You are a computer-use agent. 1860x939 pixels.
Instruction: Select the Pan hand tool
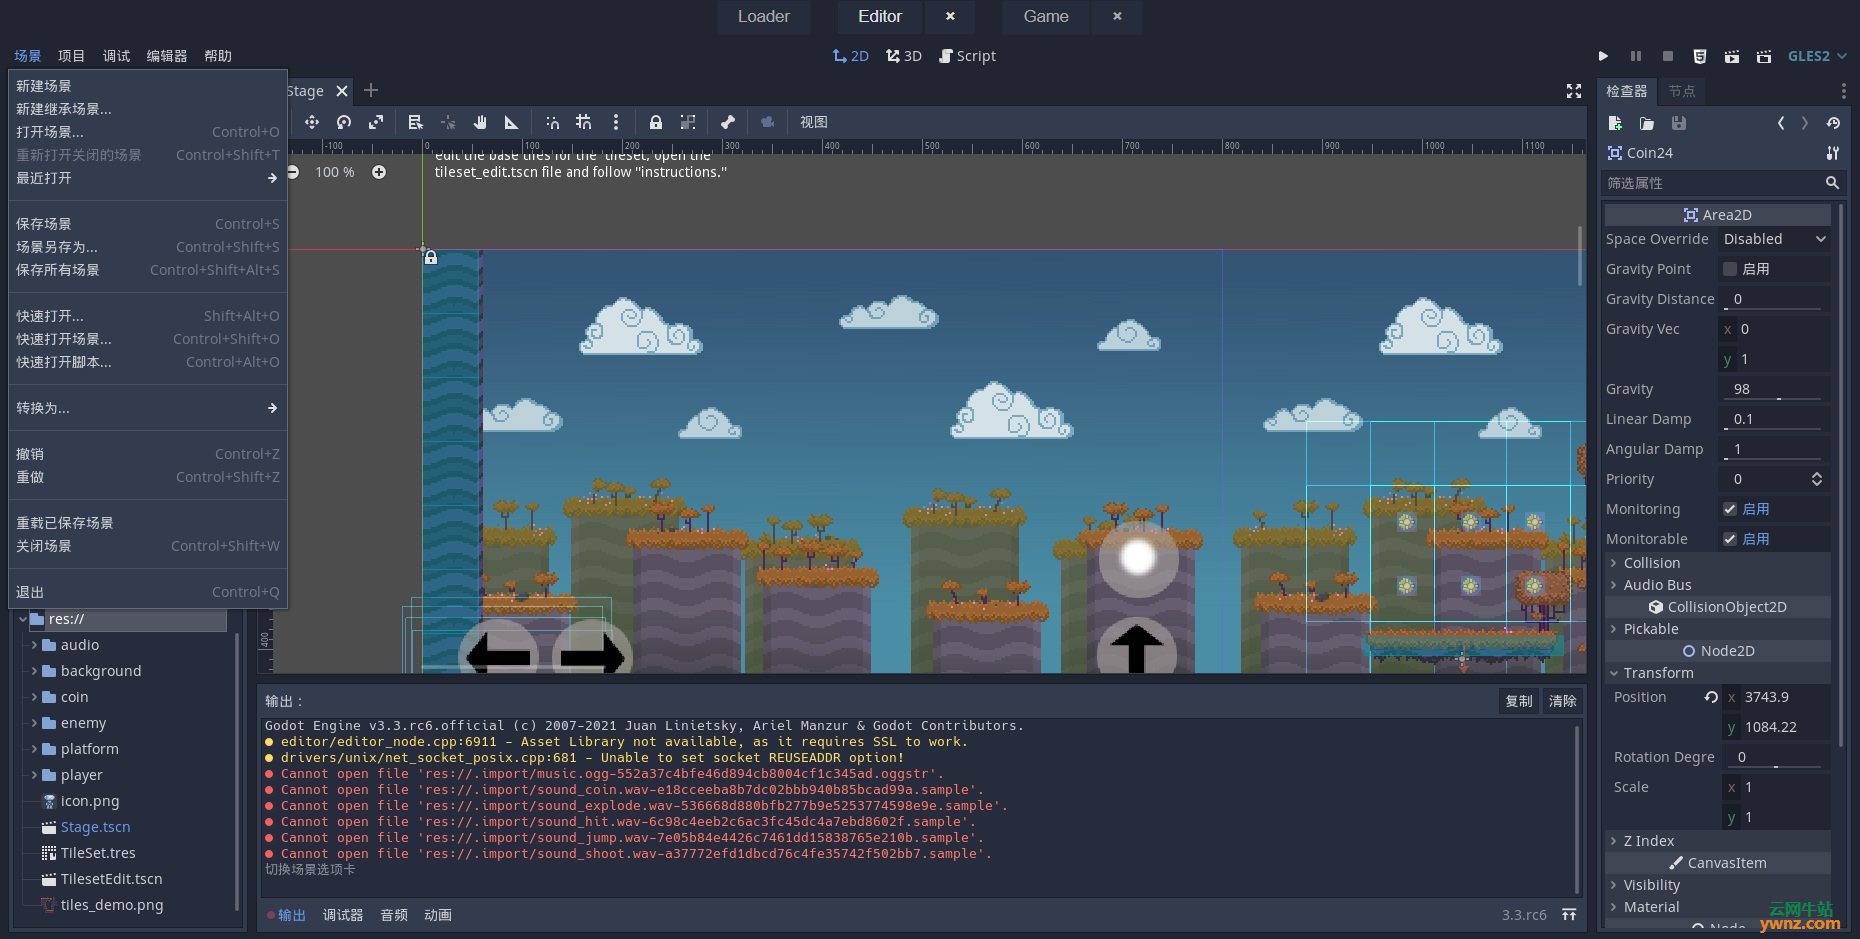(480, 122)
